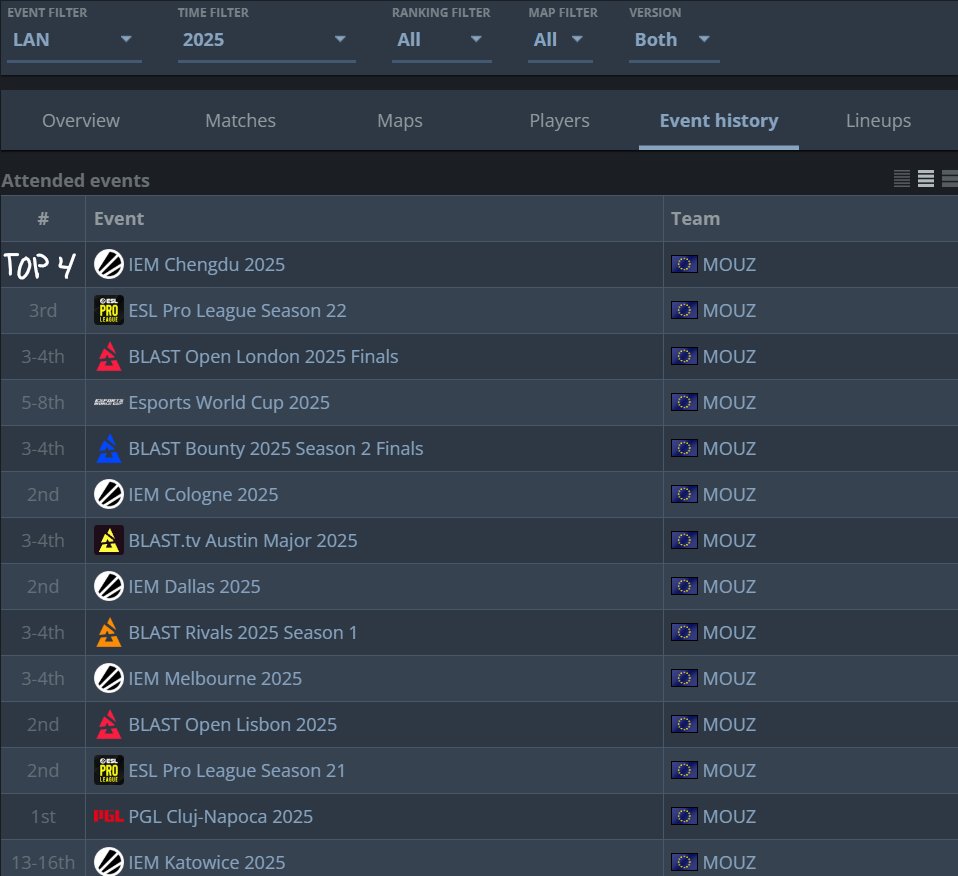This screenshot has height=876, width=958.
Task: Switch to the Overview tab
Action: [81, 120]
